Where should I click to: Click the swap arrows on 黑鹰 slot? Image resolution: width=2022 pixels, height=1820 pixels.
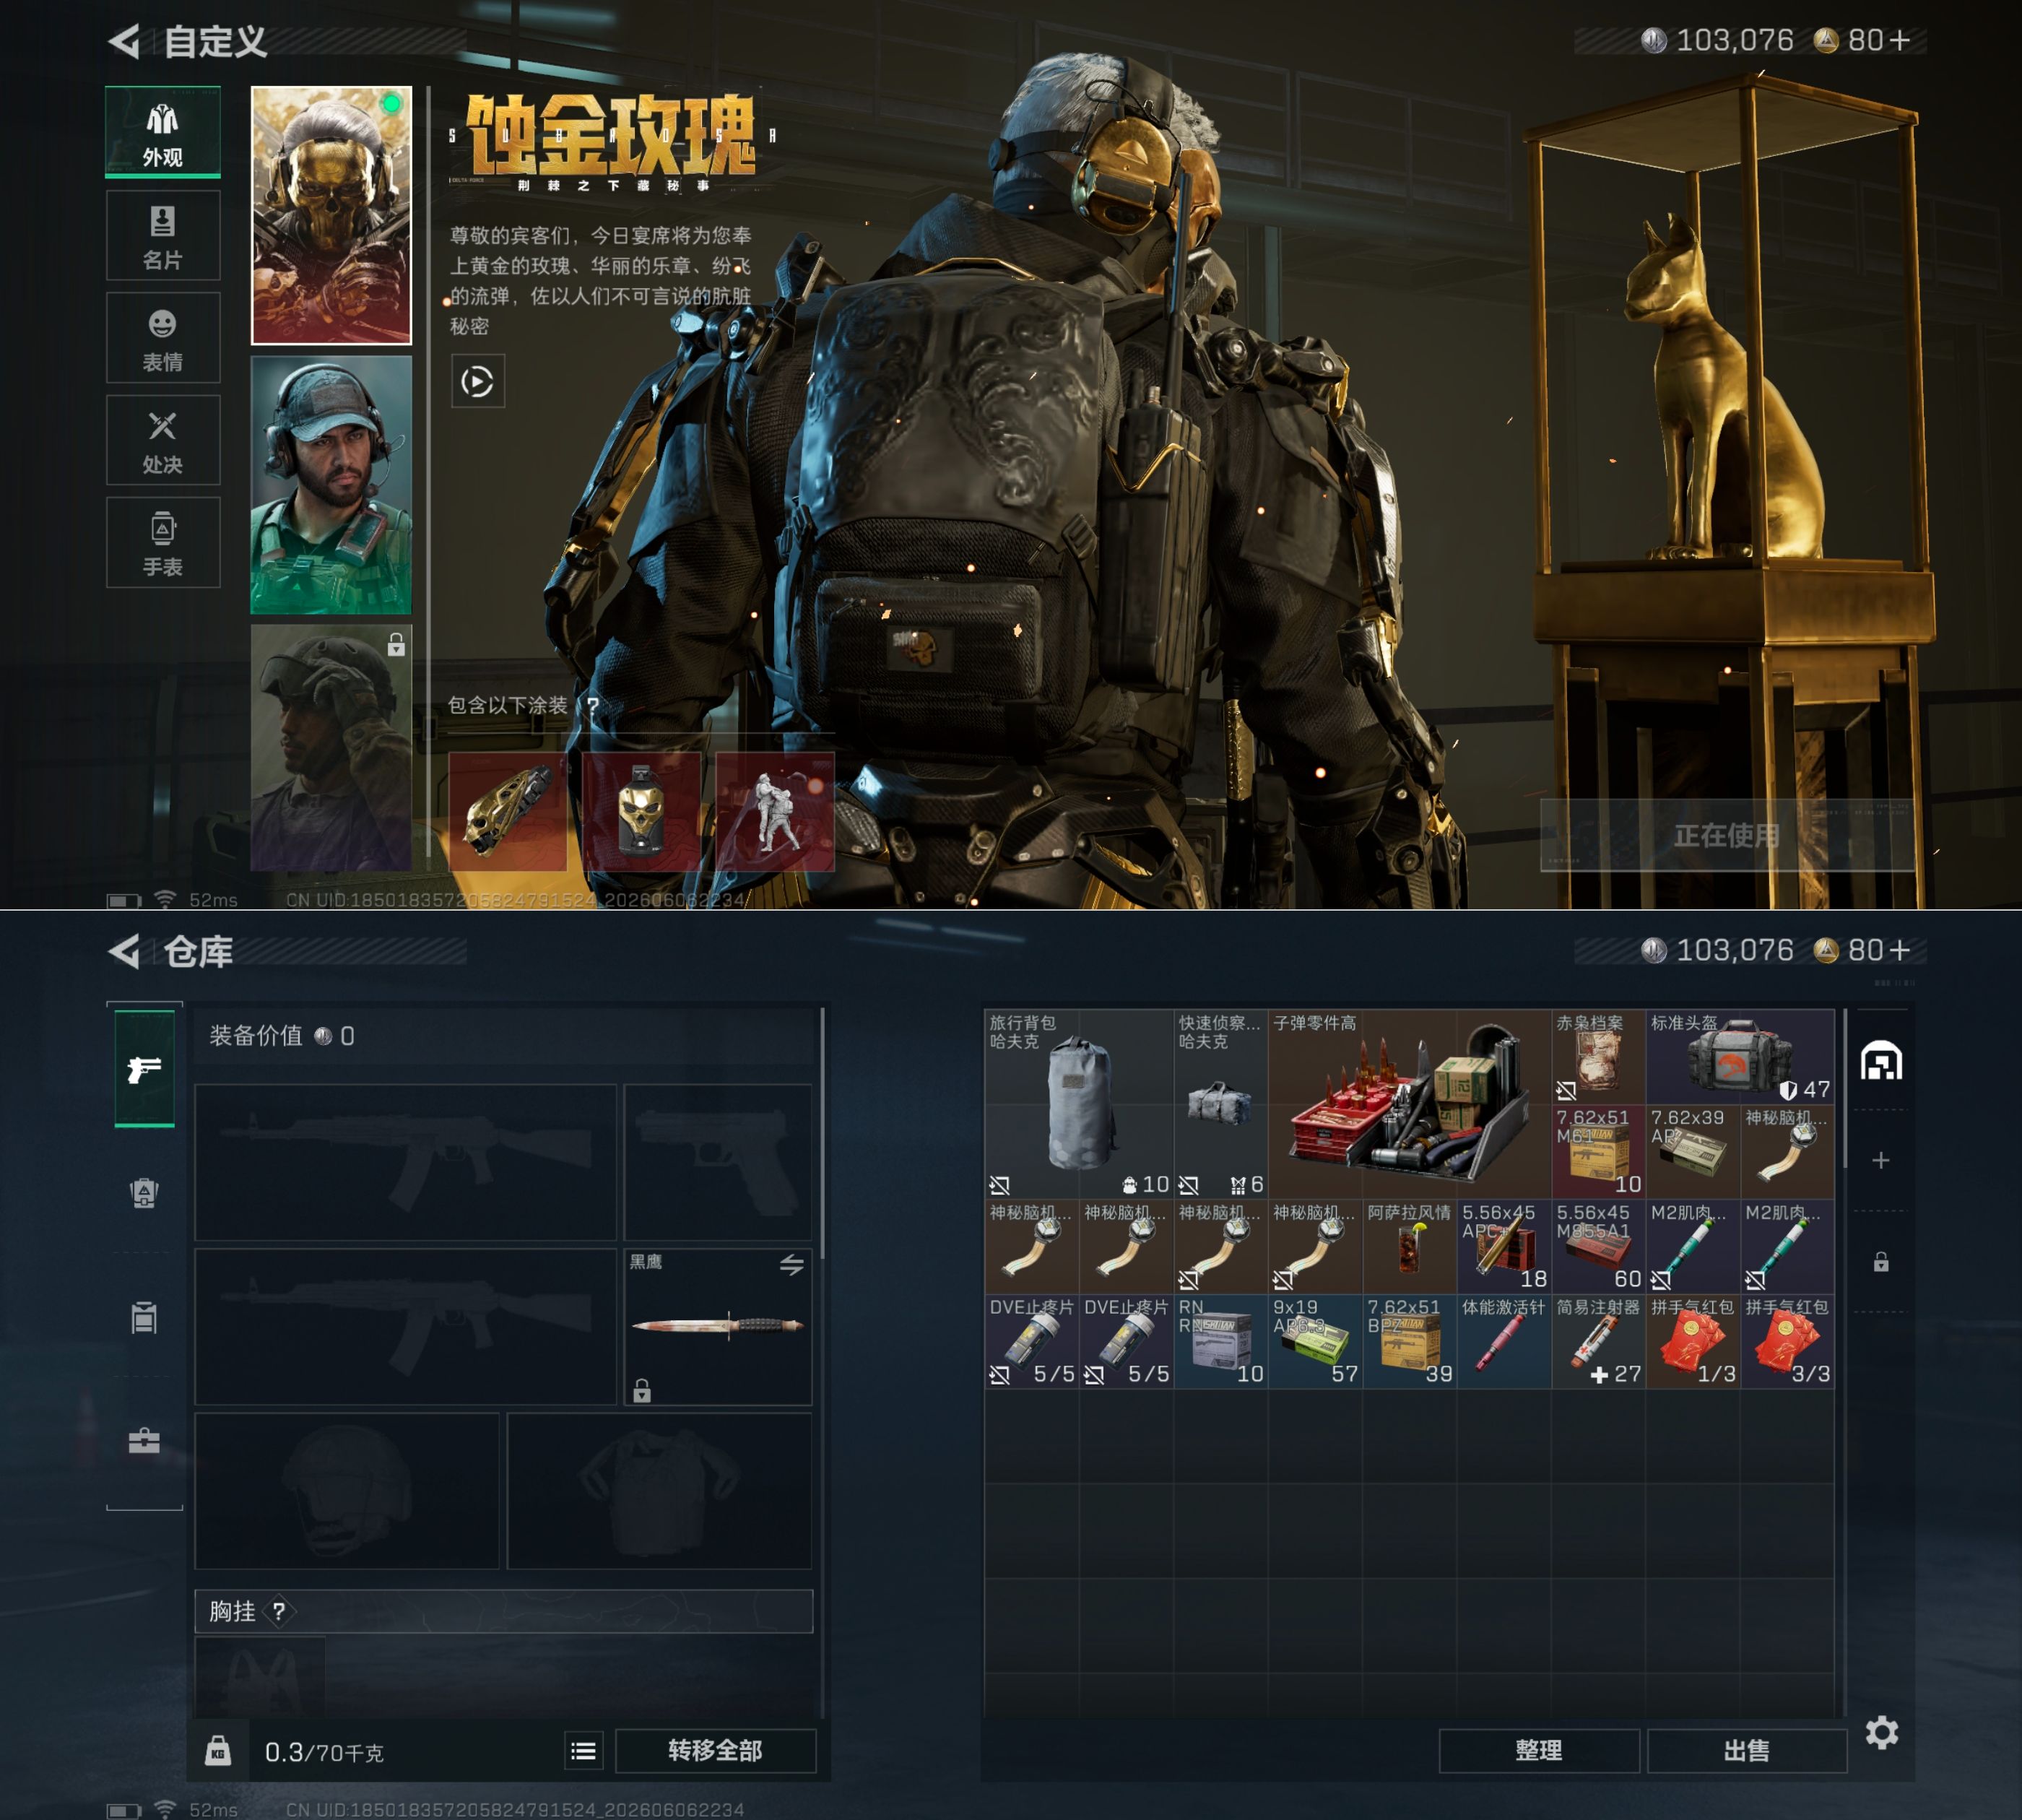(792, 1265)
